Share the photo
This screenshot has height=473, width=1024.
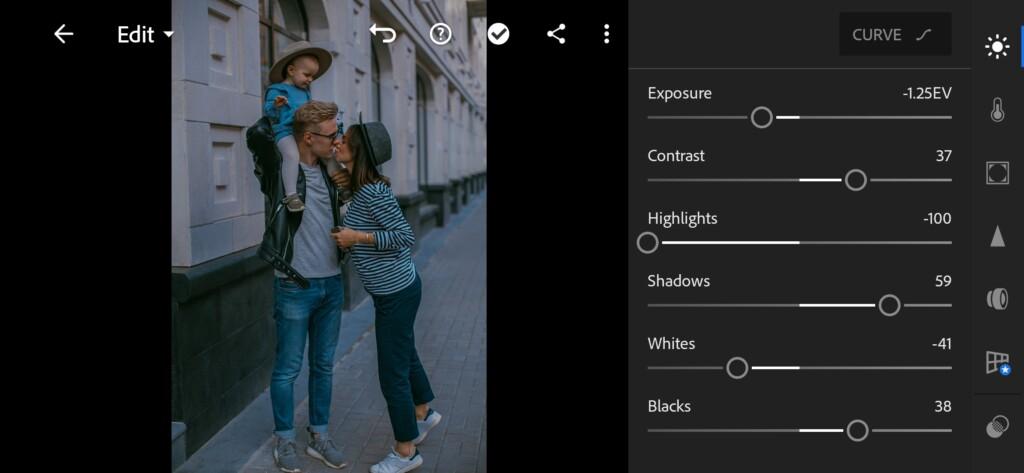click(x=556, y=34)
